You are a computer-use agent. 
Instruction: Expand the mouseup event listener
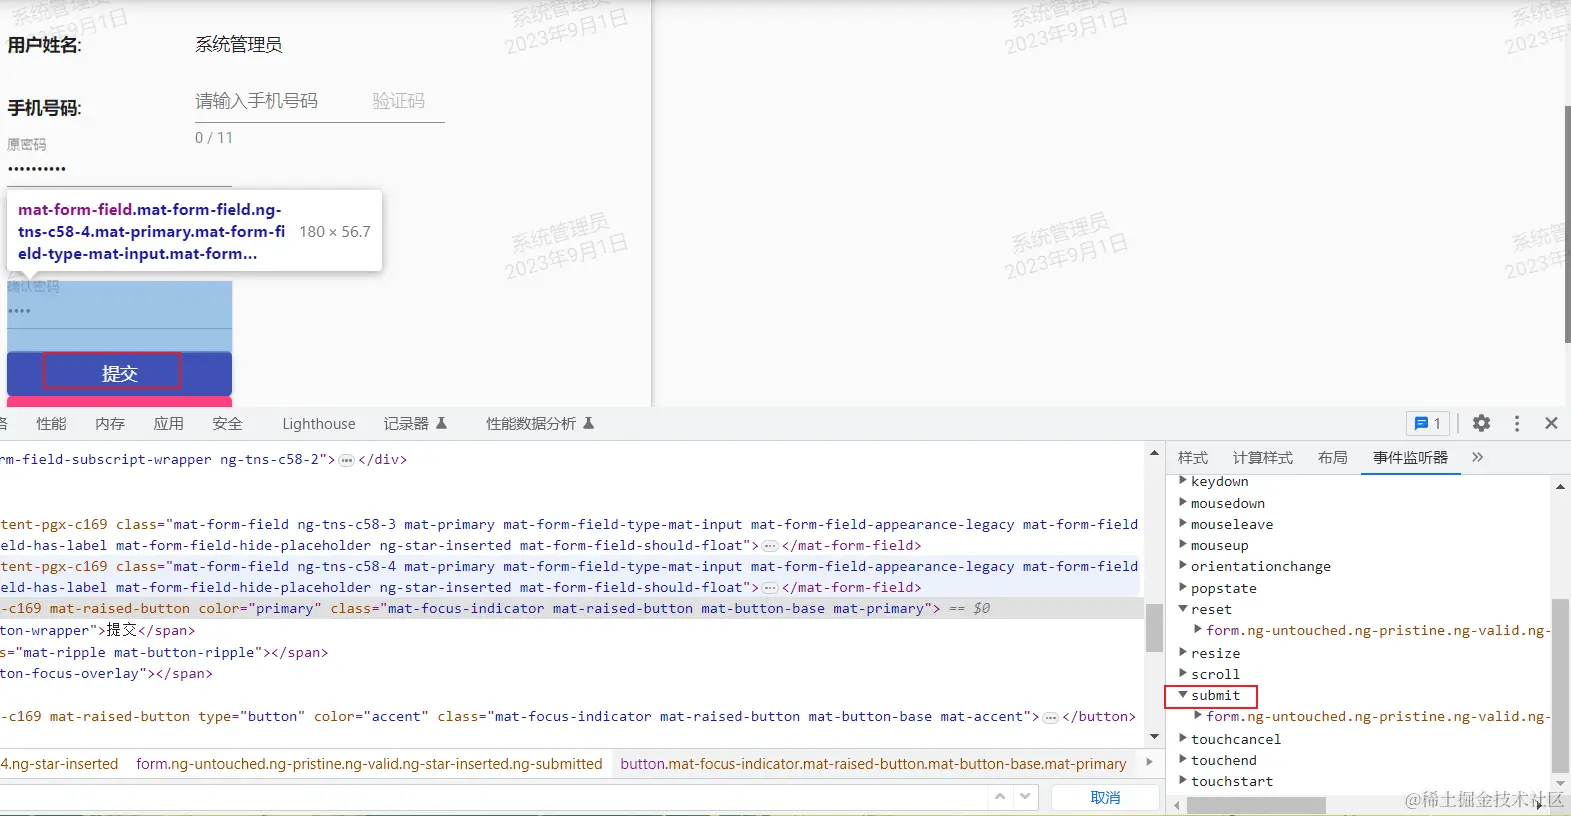tap(1183, 545)
